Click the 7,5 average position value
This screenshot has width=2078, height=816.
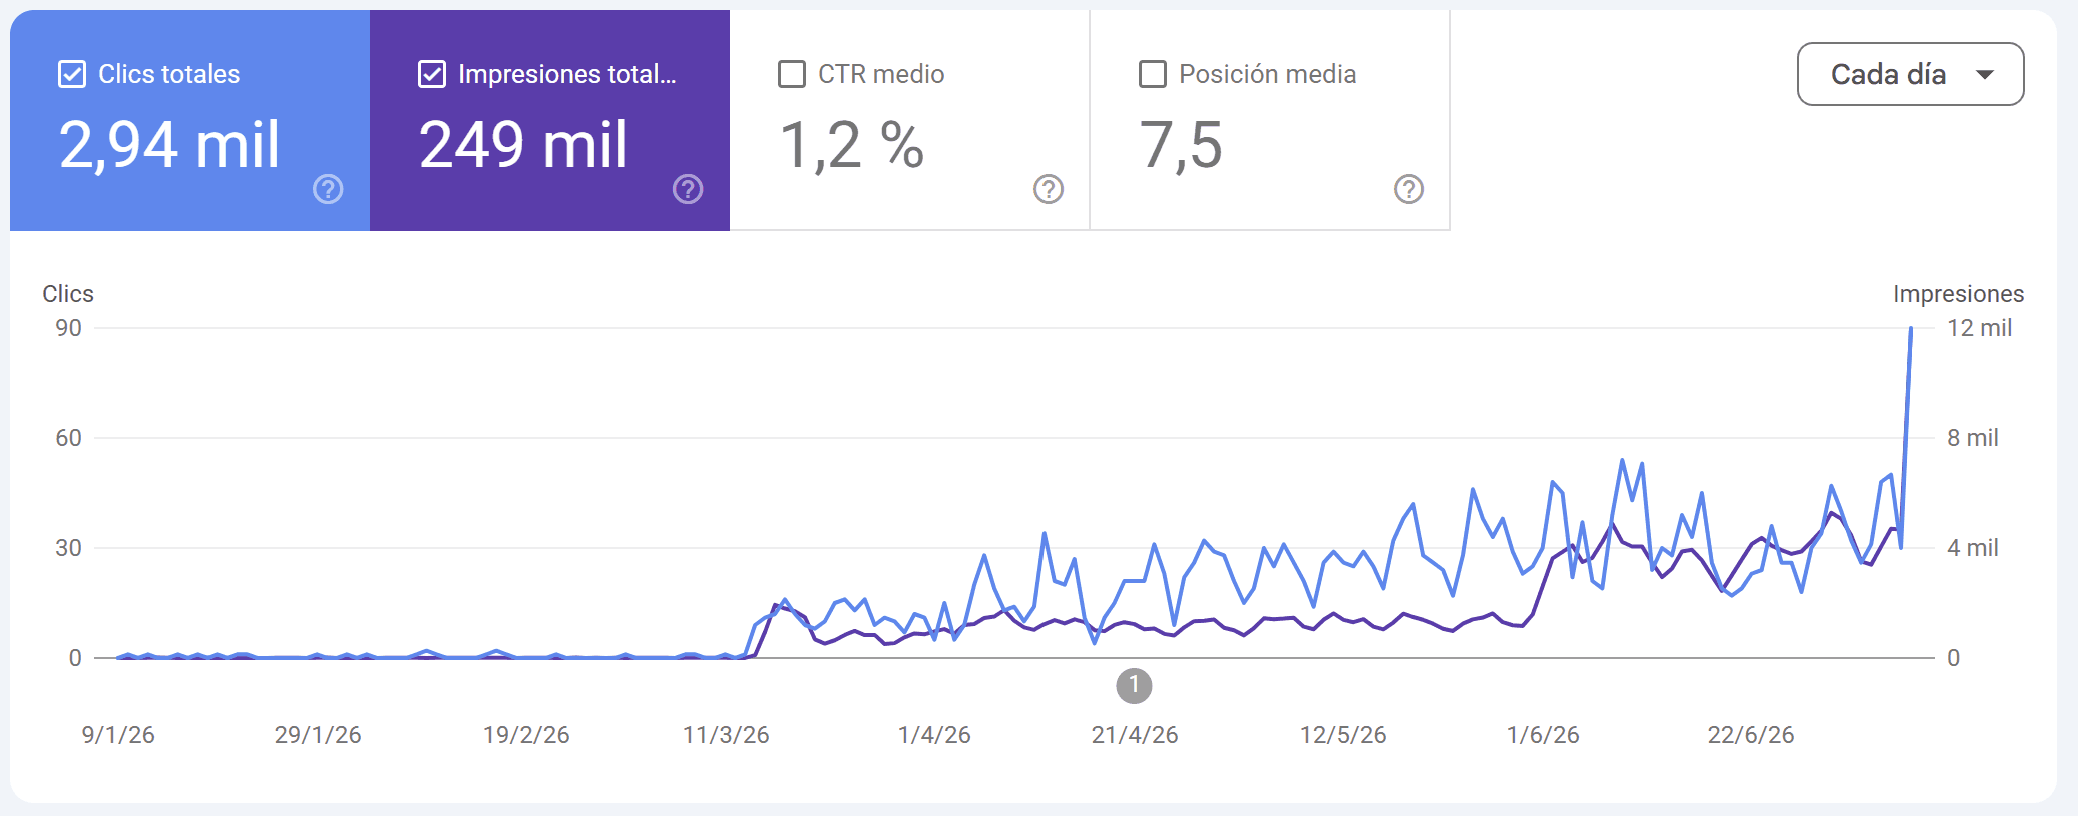(x=1181, y=146)
